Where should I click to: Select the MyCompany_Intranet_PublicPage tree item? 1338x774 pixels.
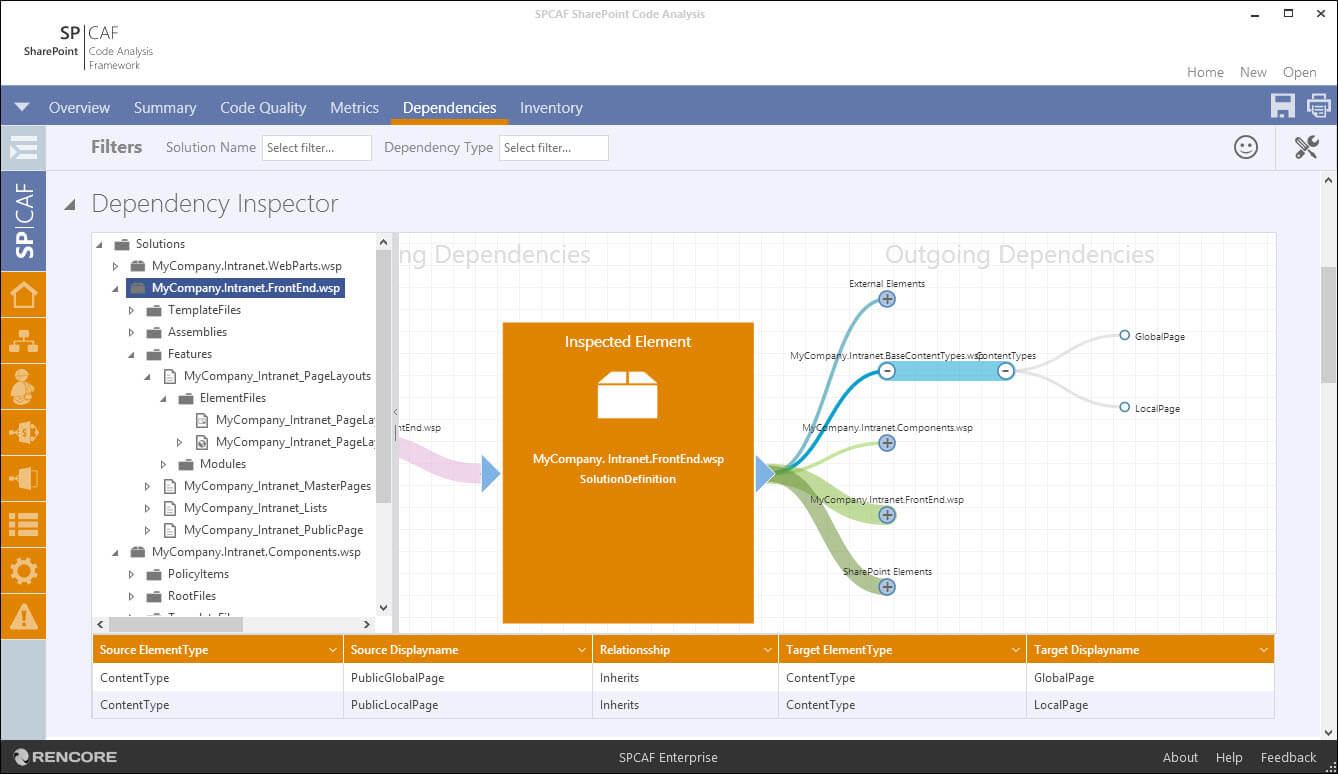click(273, 530)
